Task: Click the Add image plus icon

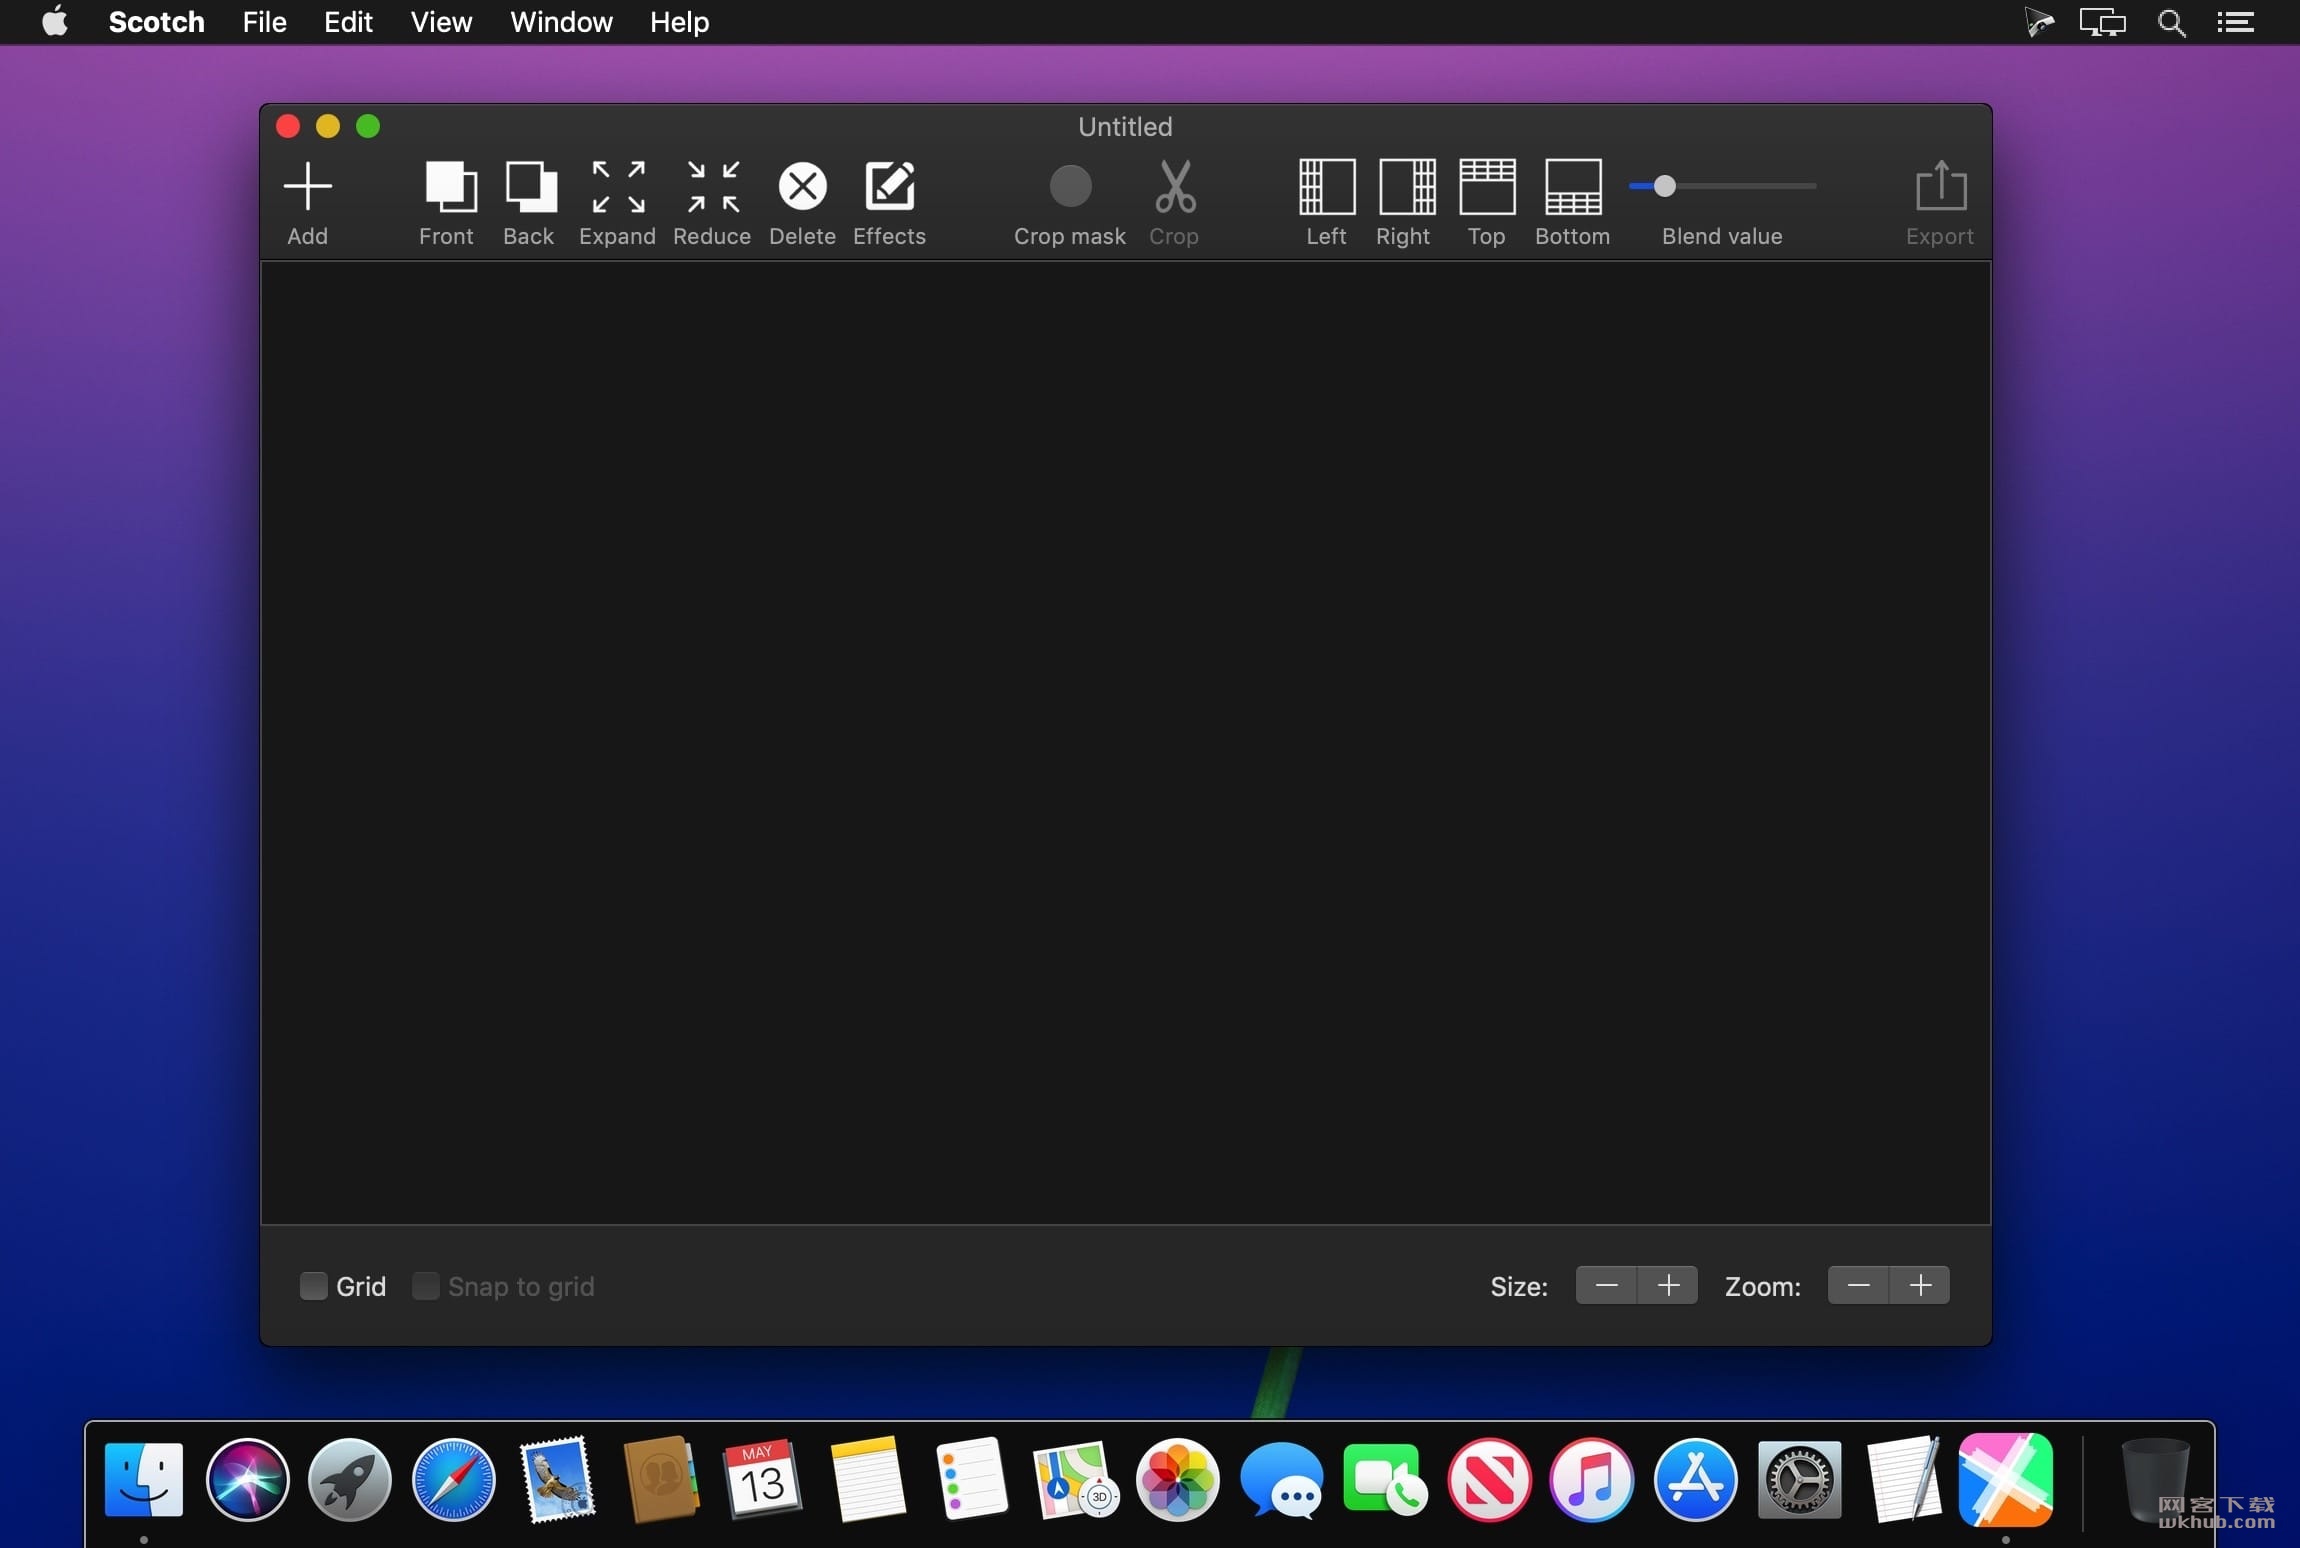Action: (x=308, y=187)
